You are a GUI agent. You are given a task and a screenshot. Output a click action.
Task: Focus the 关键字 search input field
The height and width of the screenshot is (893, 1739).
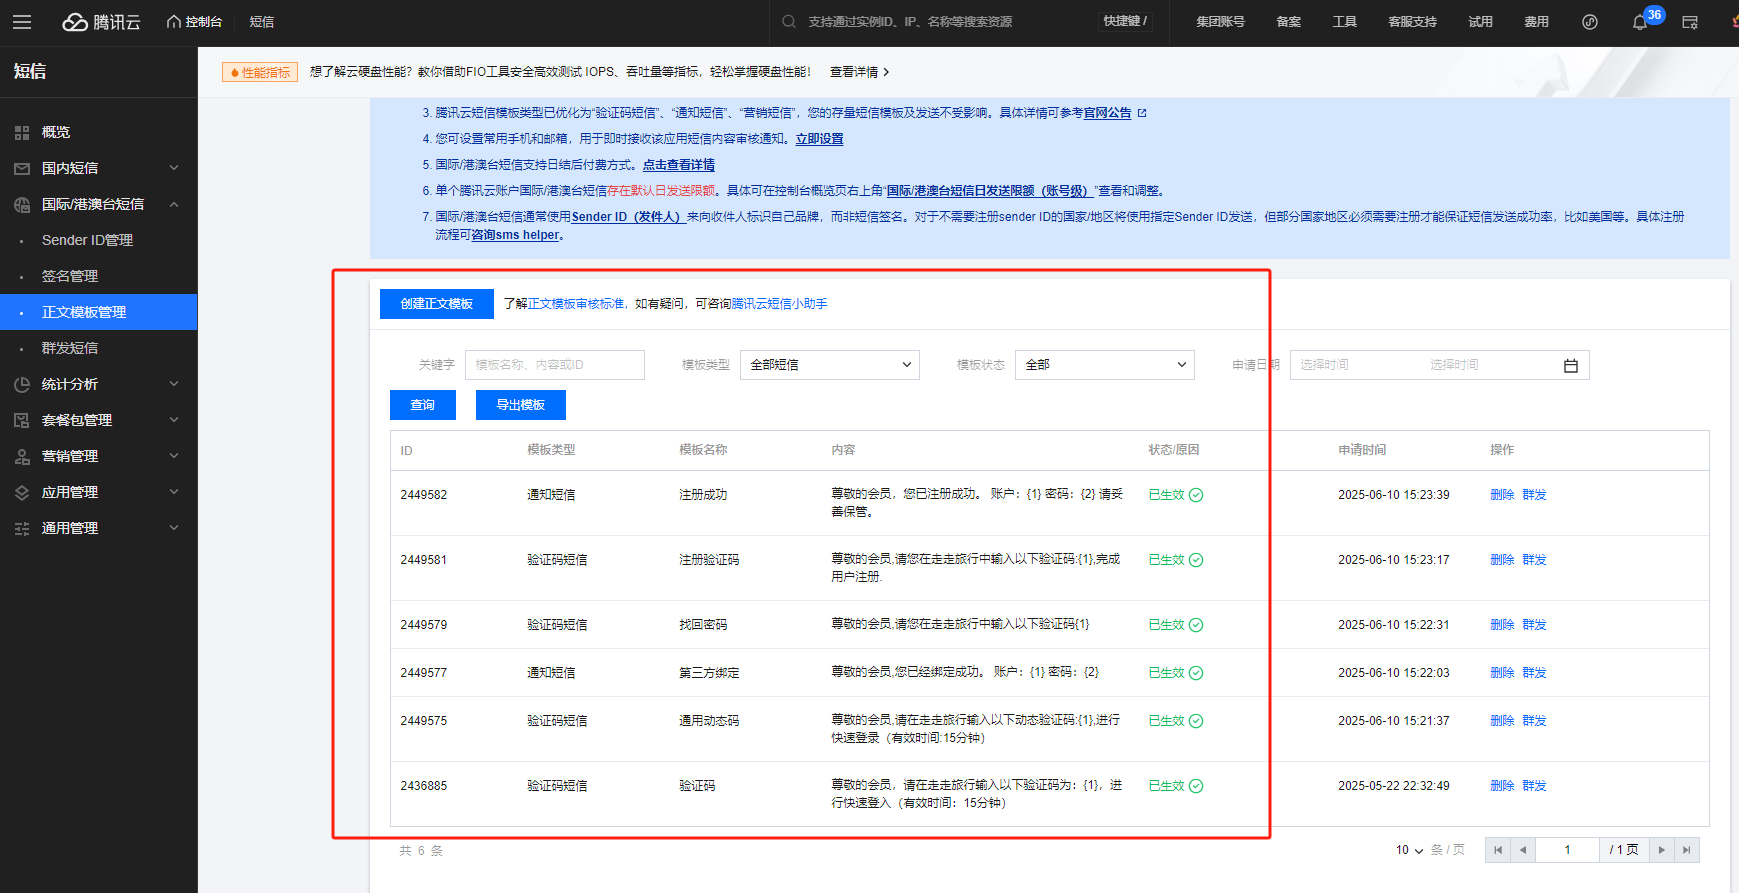click(554, 365)
